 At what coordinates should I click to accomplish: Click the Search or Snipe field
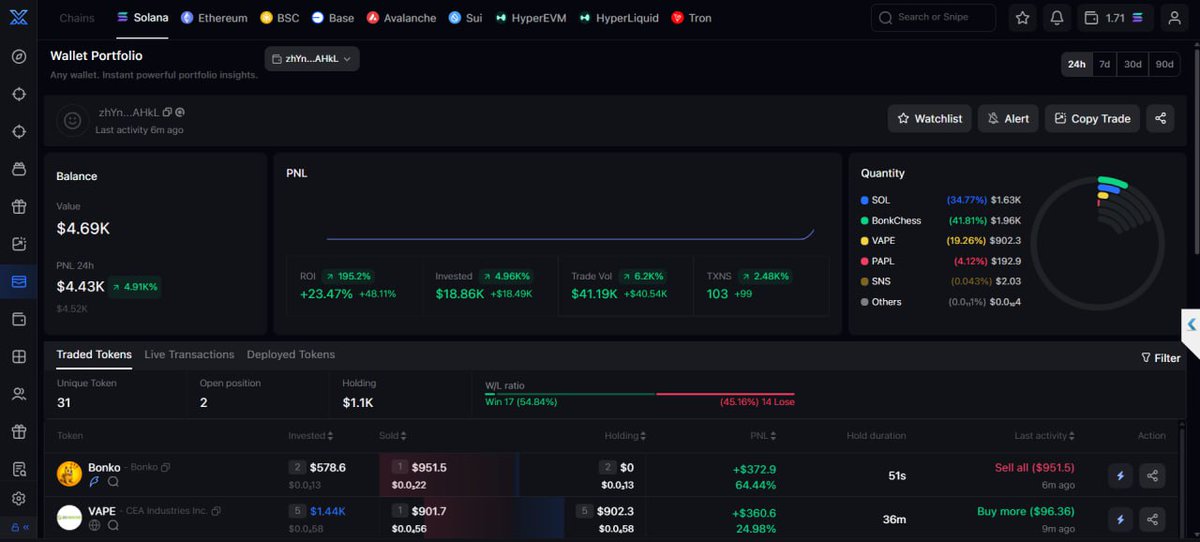(933, 18)
